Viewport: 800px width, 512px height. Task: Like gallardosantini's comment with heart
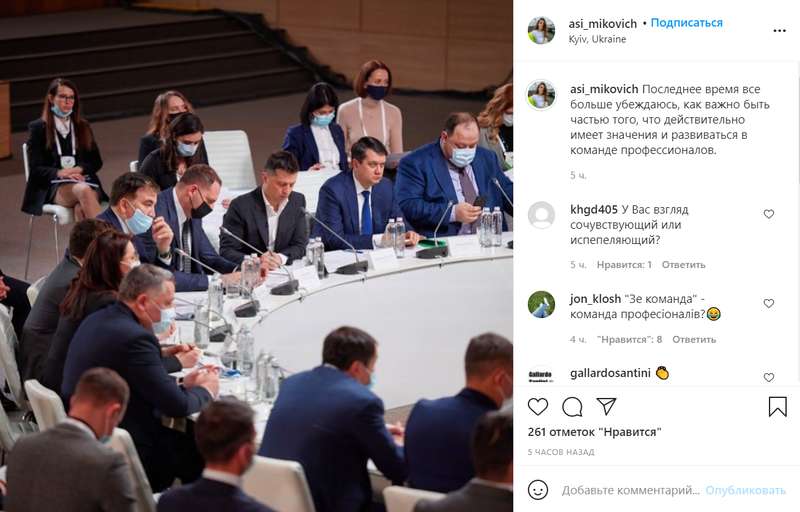tap(769, 377)
